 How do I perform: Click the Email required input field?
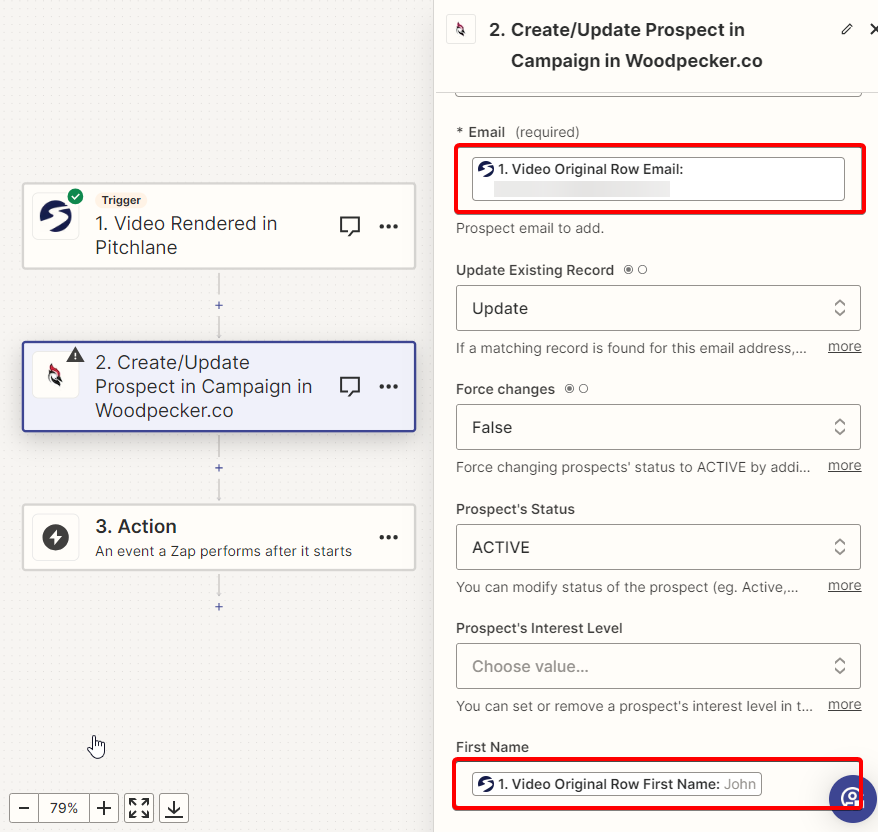(x=658, y=179)
